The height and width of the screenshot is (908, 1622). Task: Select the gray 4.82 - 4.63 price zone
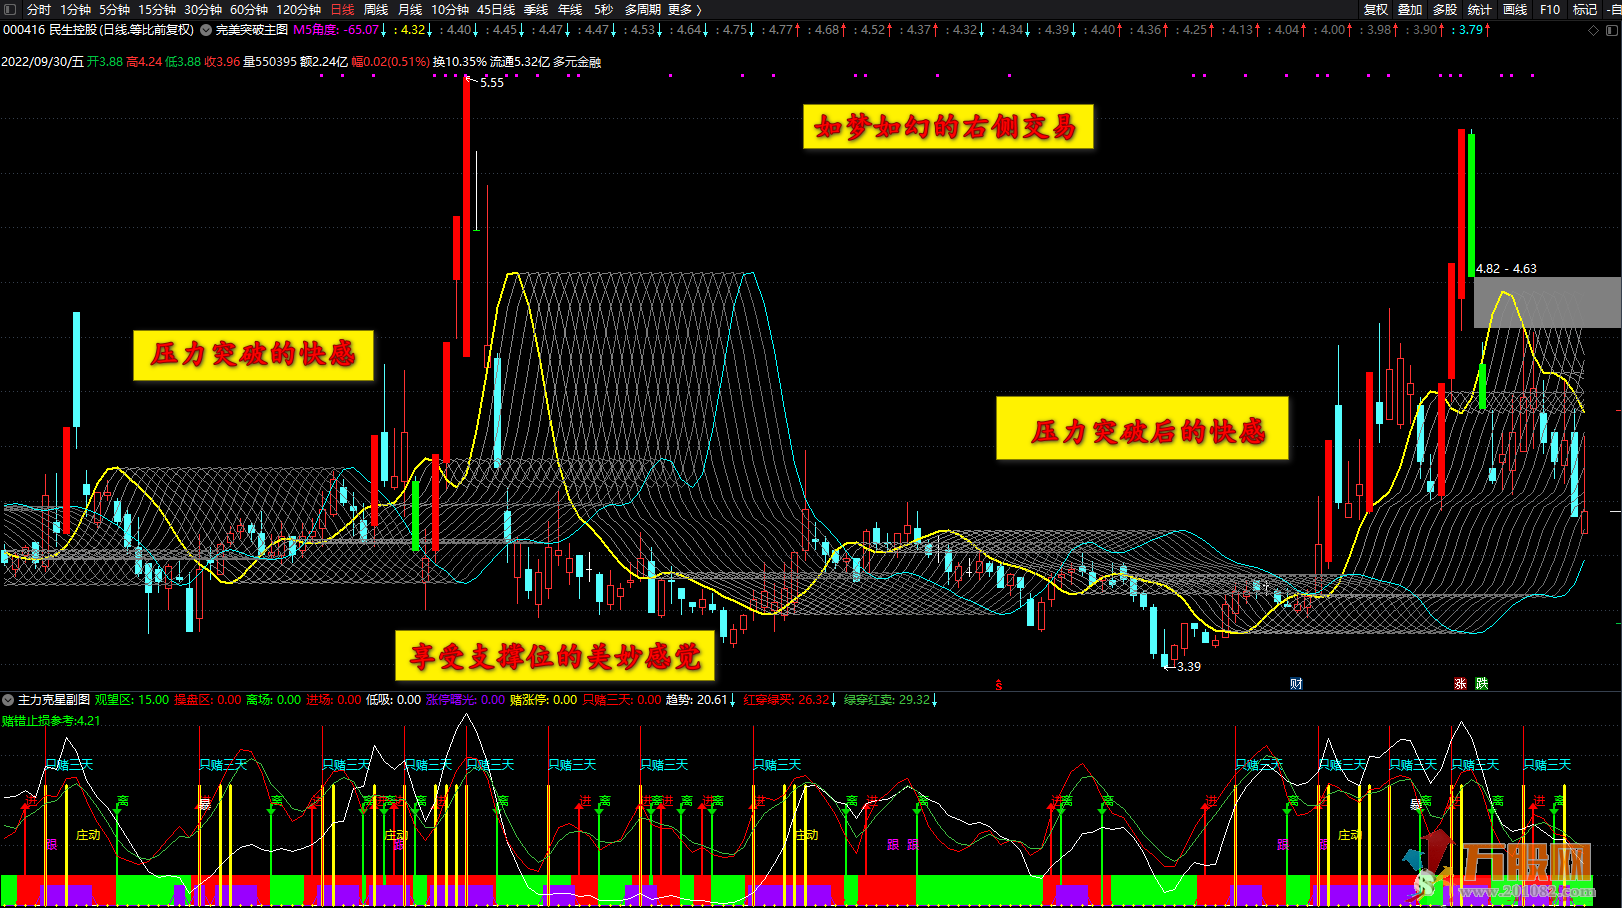[1547, 302]
